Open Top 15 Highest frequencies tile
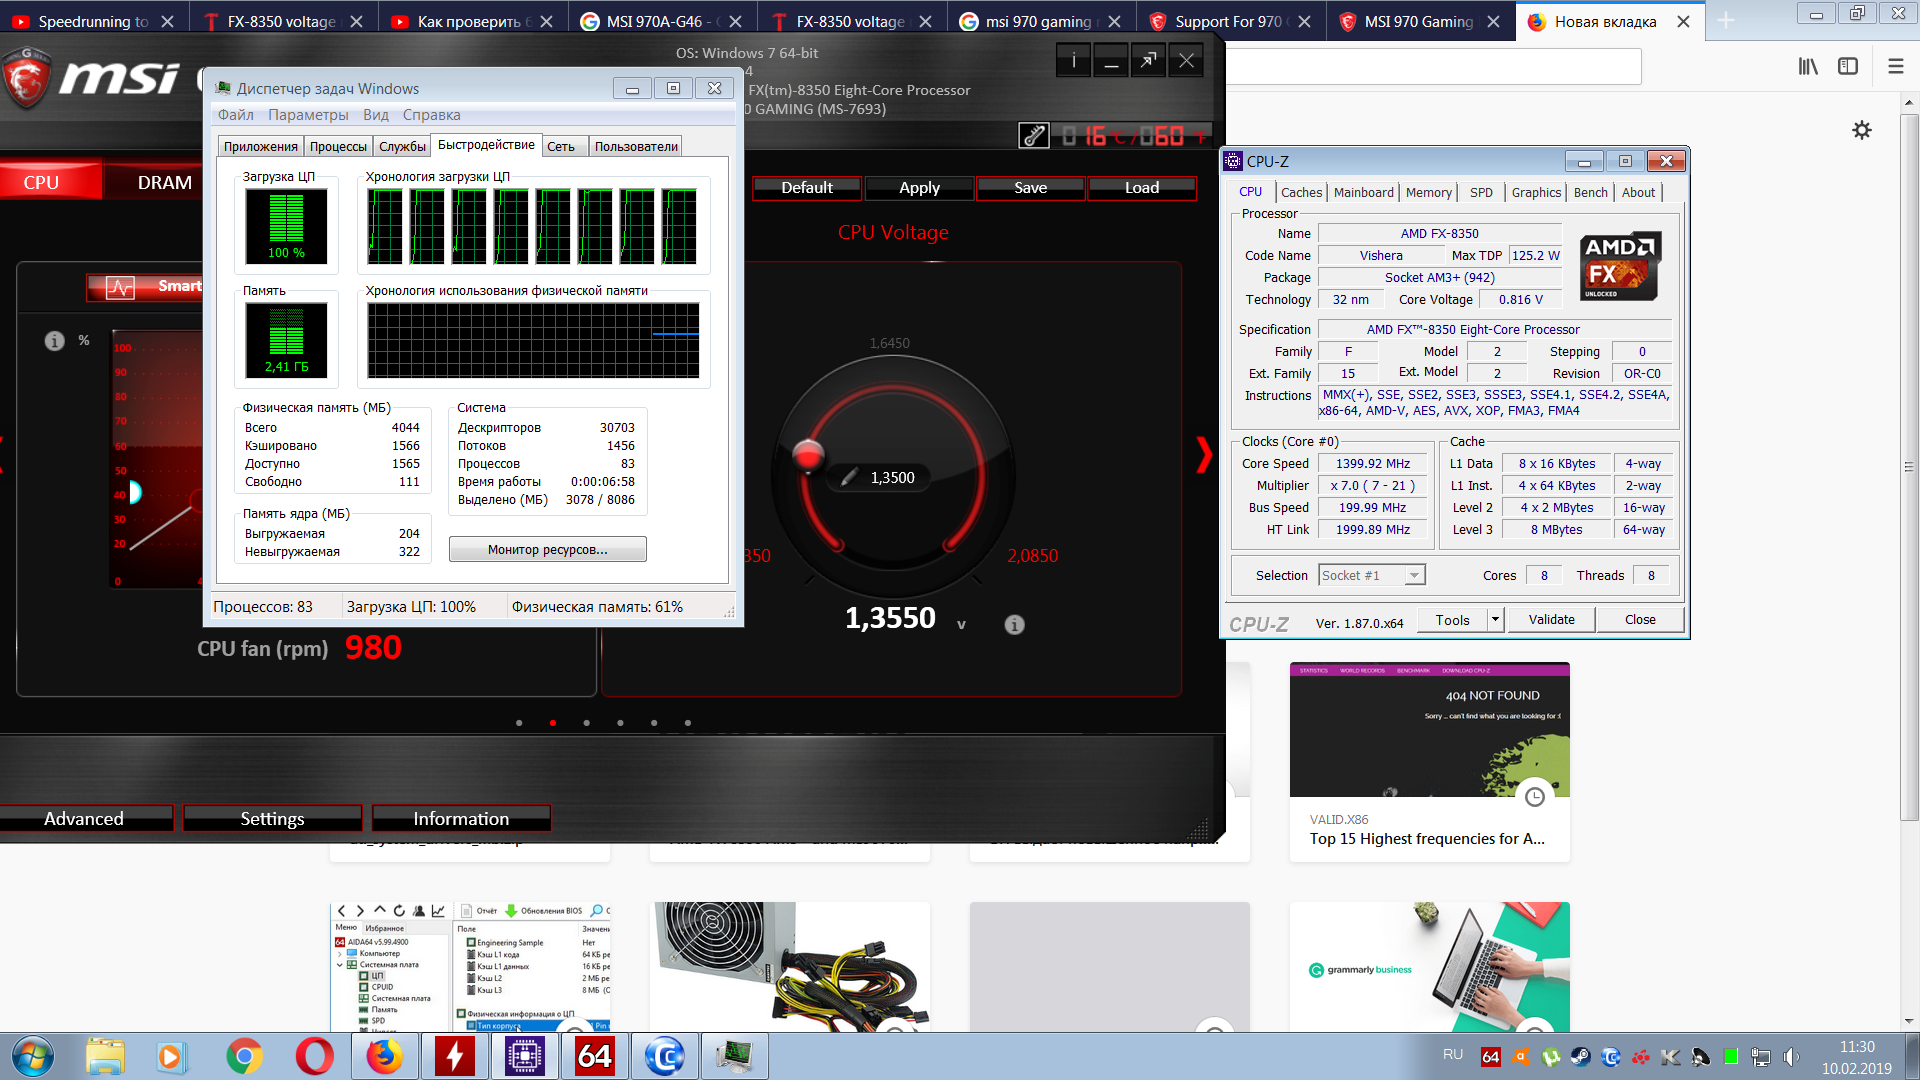The image size is (1920, 1080). point(1429,762)
